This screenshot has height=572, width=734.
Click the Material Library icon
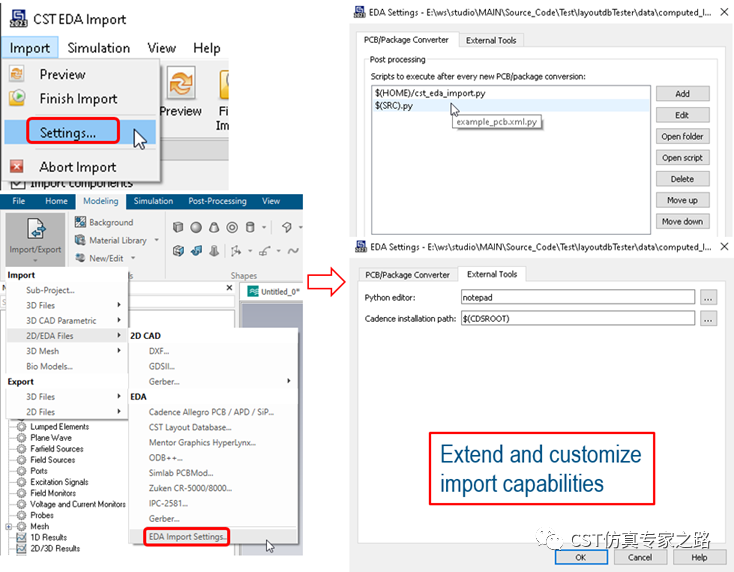pyautogui.click(x=80, y=240)
